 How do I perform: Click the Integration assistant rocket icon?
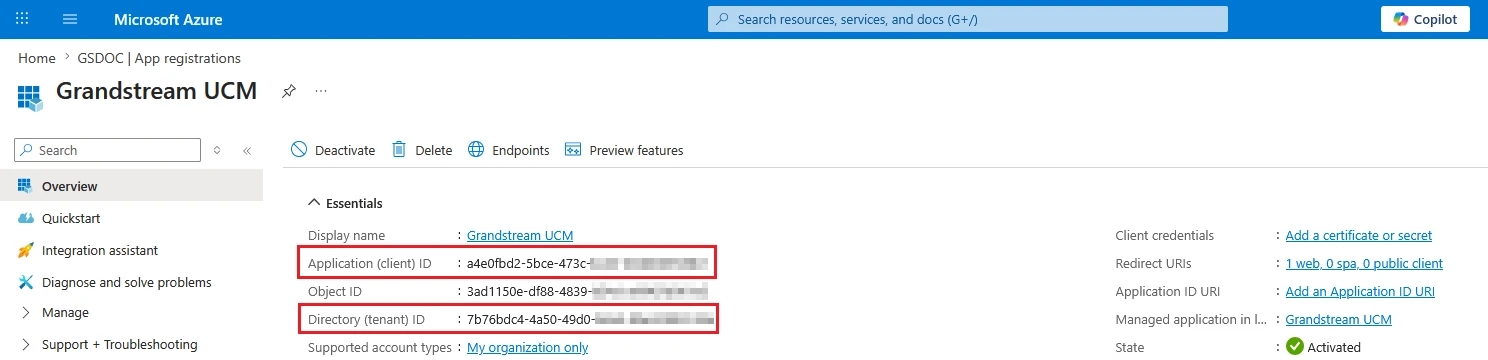(26, 250)
